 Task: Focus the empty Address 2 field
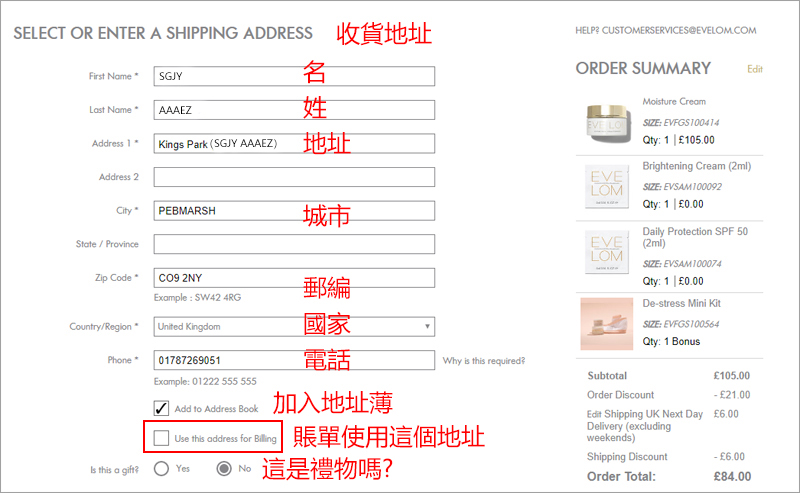pos(294,177)
